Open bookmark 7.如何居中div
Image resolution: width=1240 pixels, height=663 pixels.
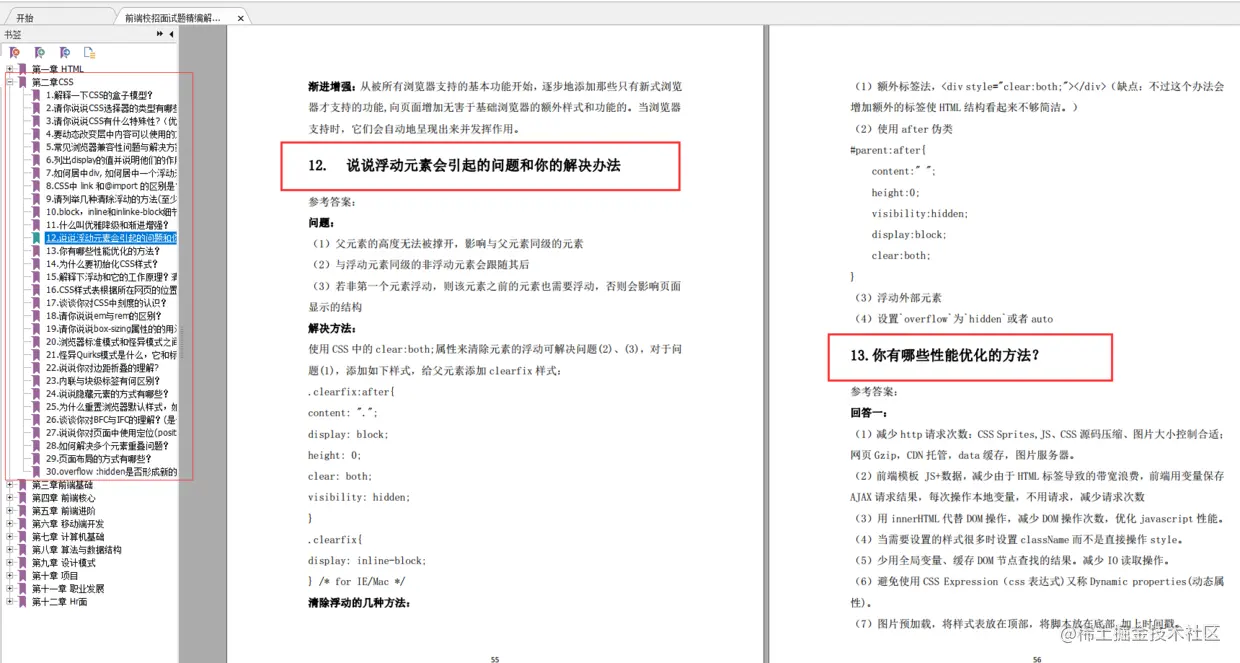pyautogui.click(x=112, y=173)
